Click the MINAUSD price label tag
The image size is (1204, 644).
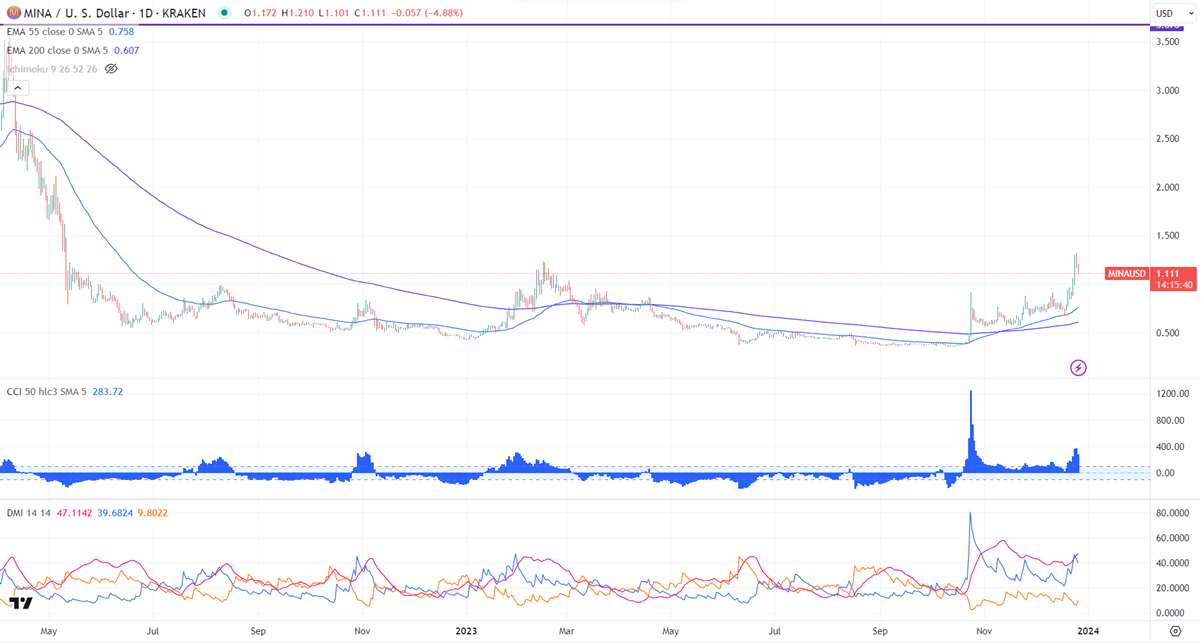tap(1127, 273)
